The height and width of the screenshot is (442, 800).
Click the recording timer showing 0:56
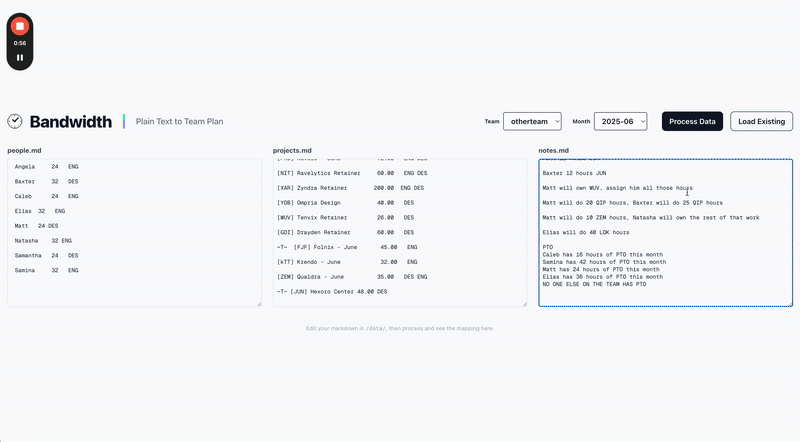[20, 43]
